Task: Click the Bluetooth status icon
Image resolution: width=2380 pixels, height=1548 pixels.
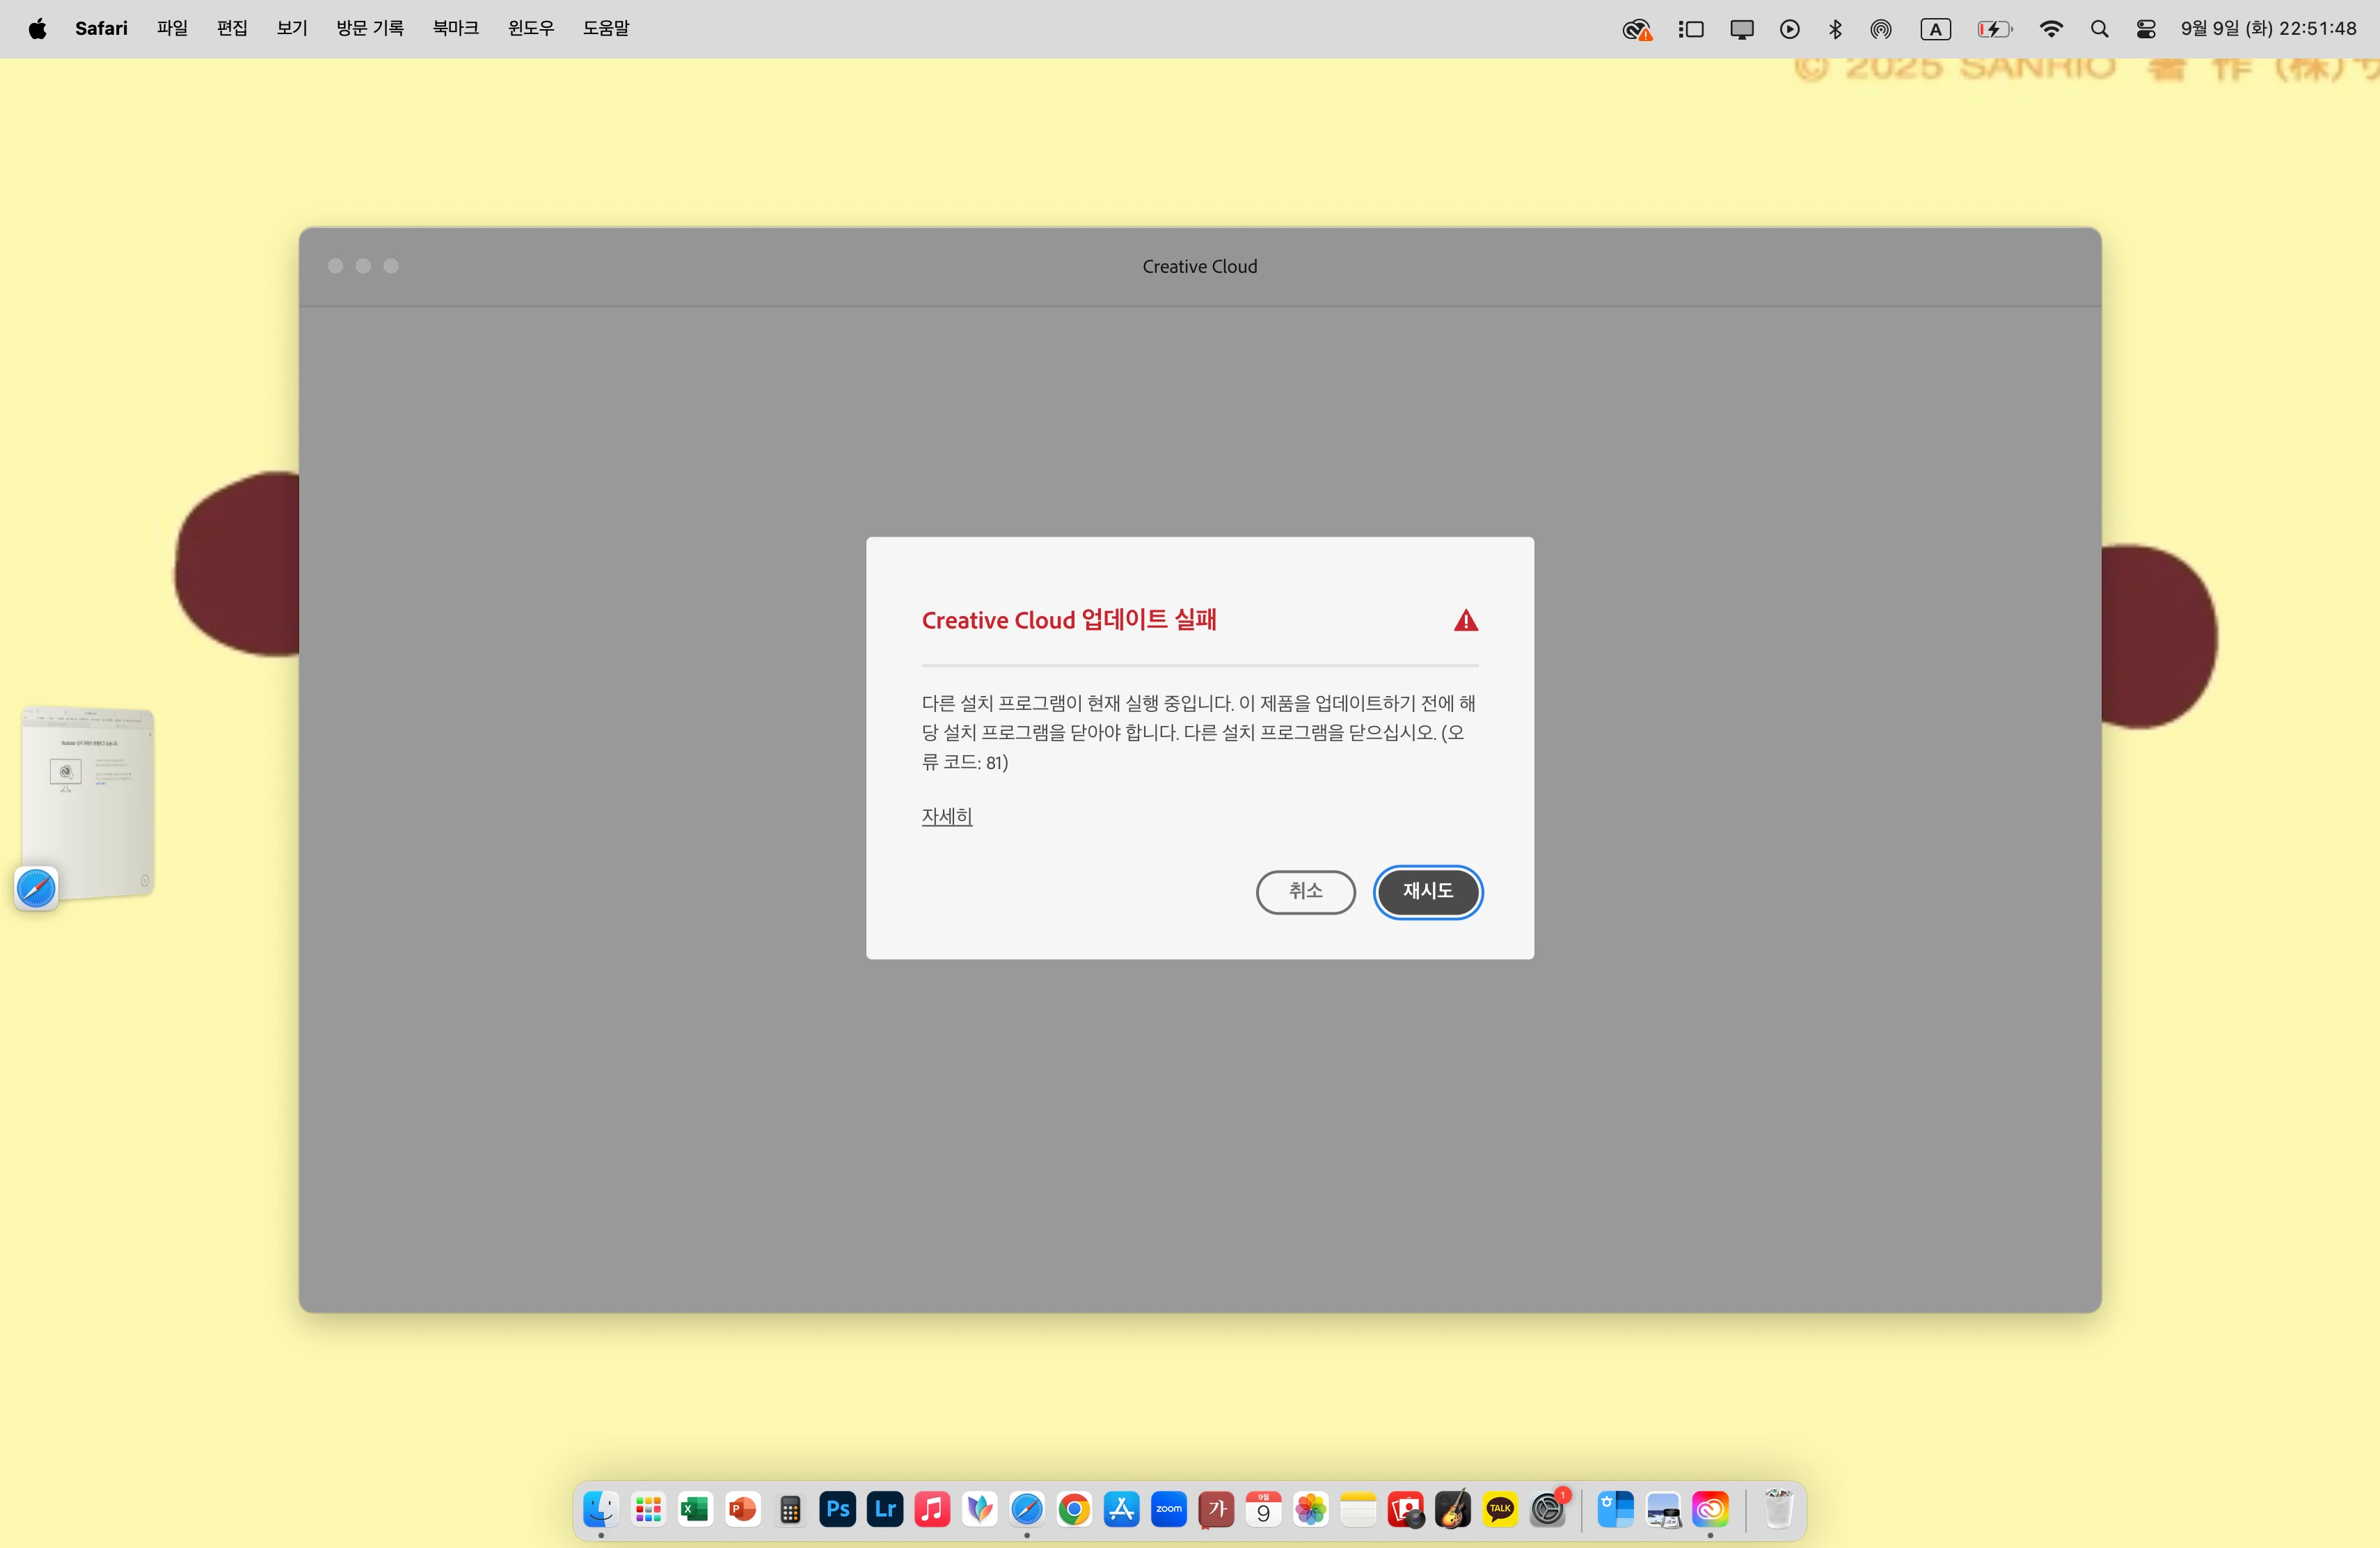Action: [1835, 29]
